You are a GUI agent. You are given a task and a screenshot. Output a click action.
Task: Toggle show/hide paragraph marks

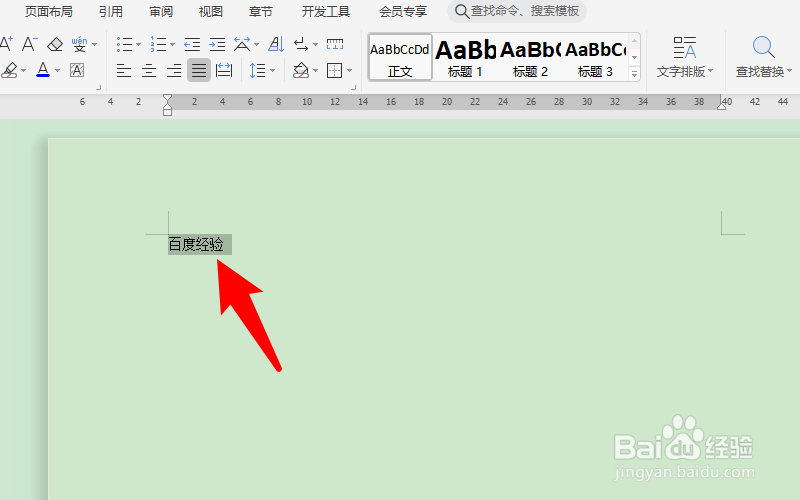coord(301,44)
